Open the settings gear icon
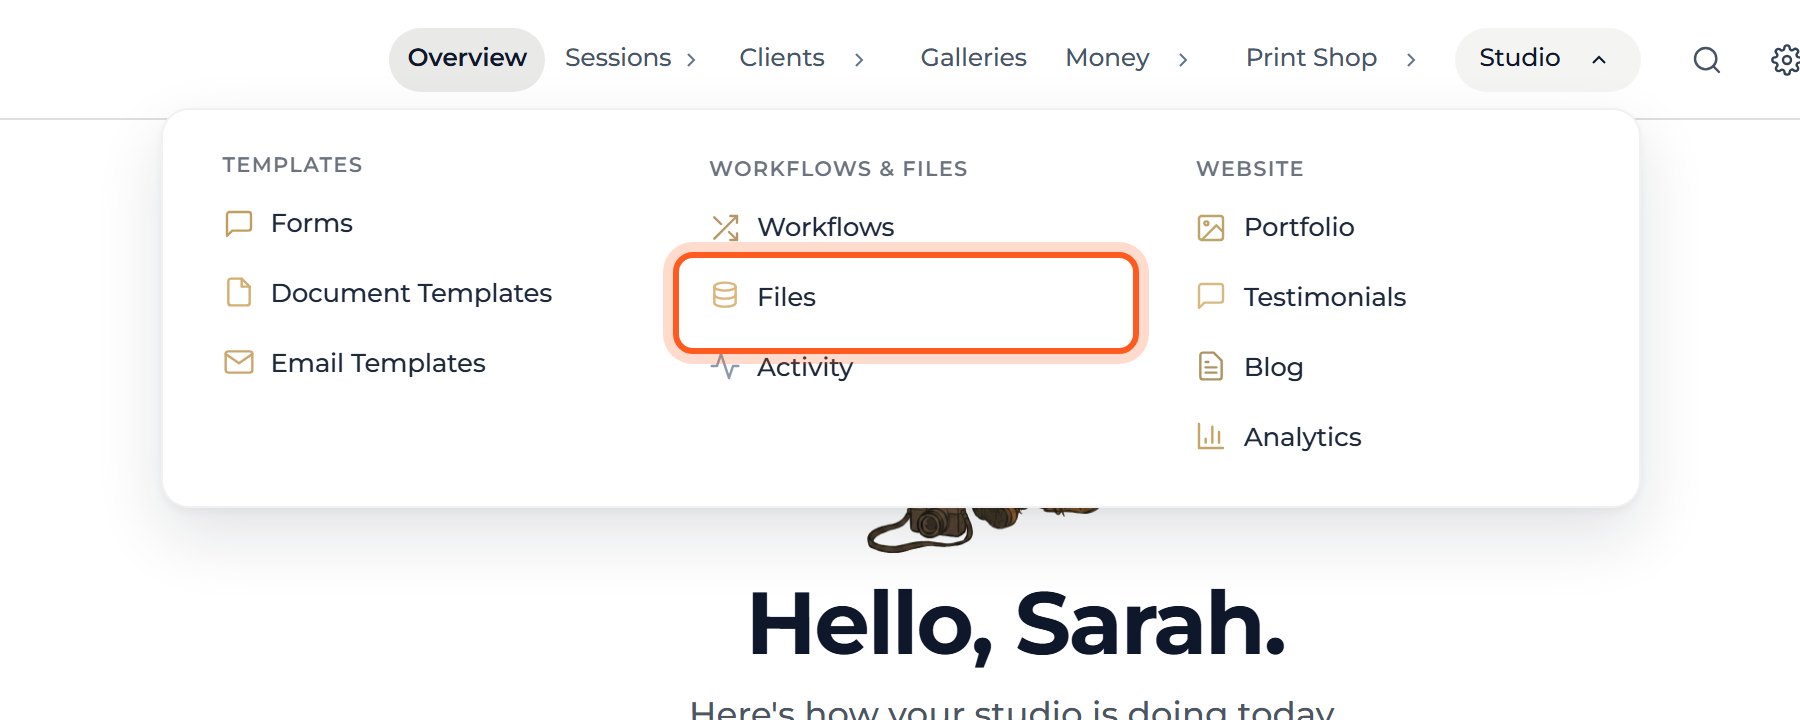 [x=1785, y=60]
